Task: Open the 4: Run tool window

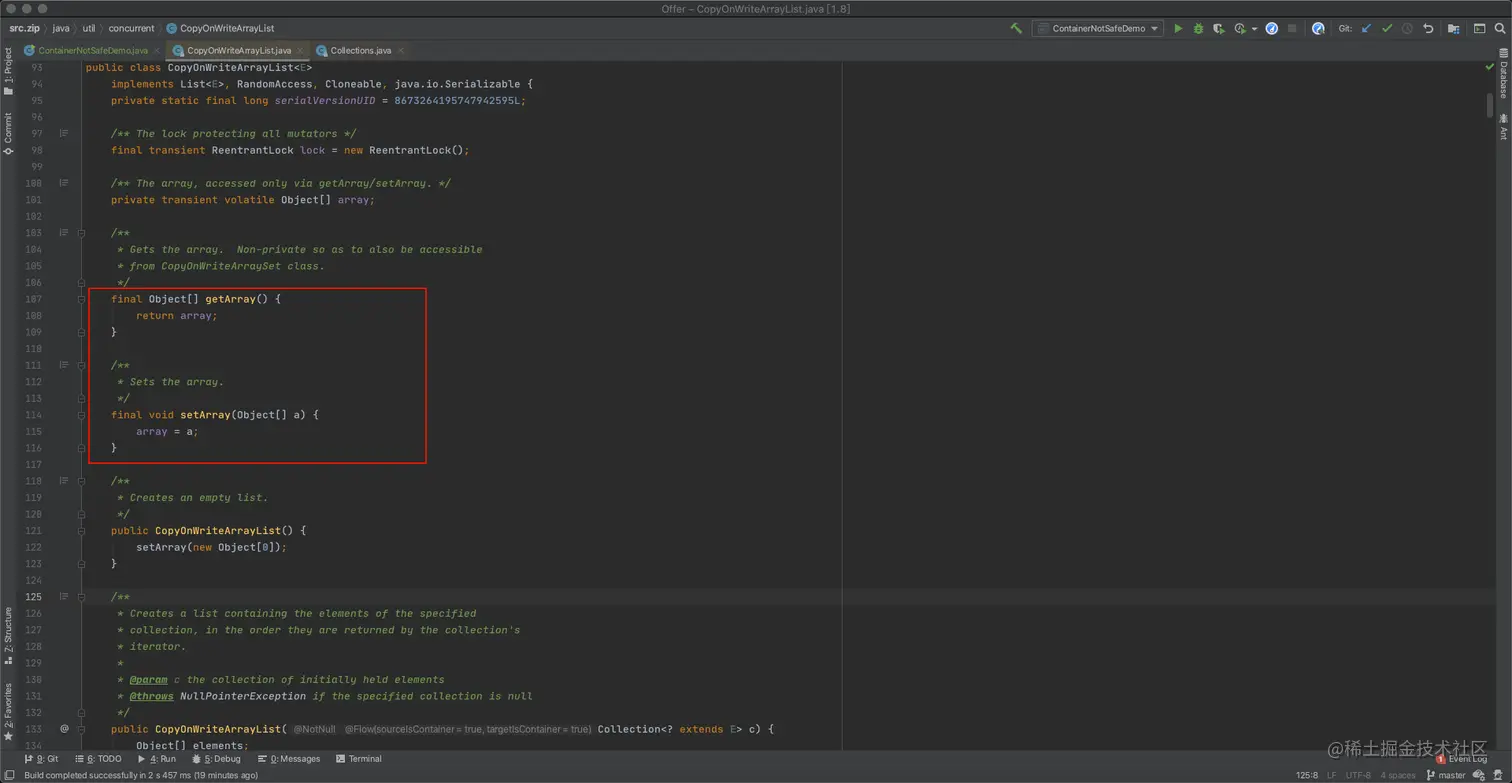Action: click(x=156, y=759)
